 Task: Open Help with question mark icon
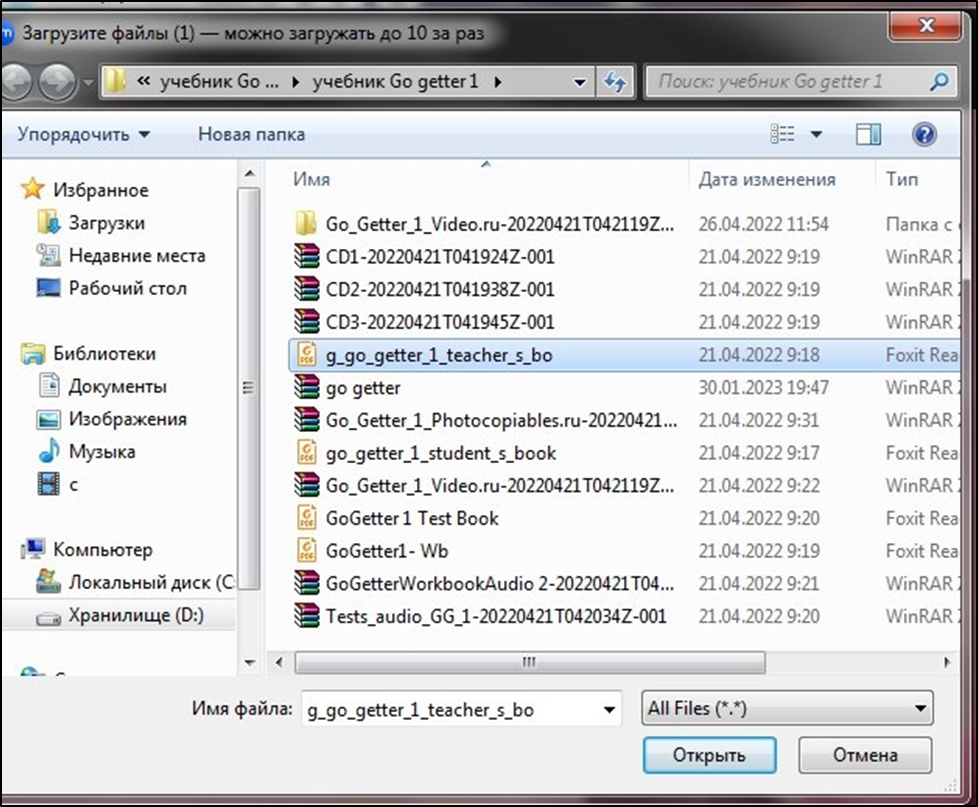click(x=924, y=134)
